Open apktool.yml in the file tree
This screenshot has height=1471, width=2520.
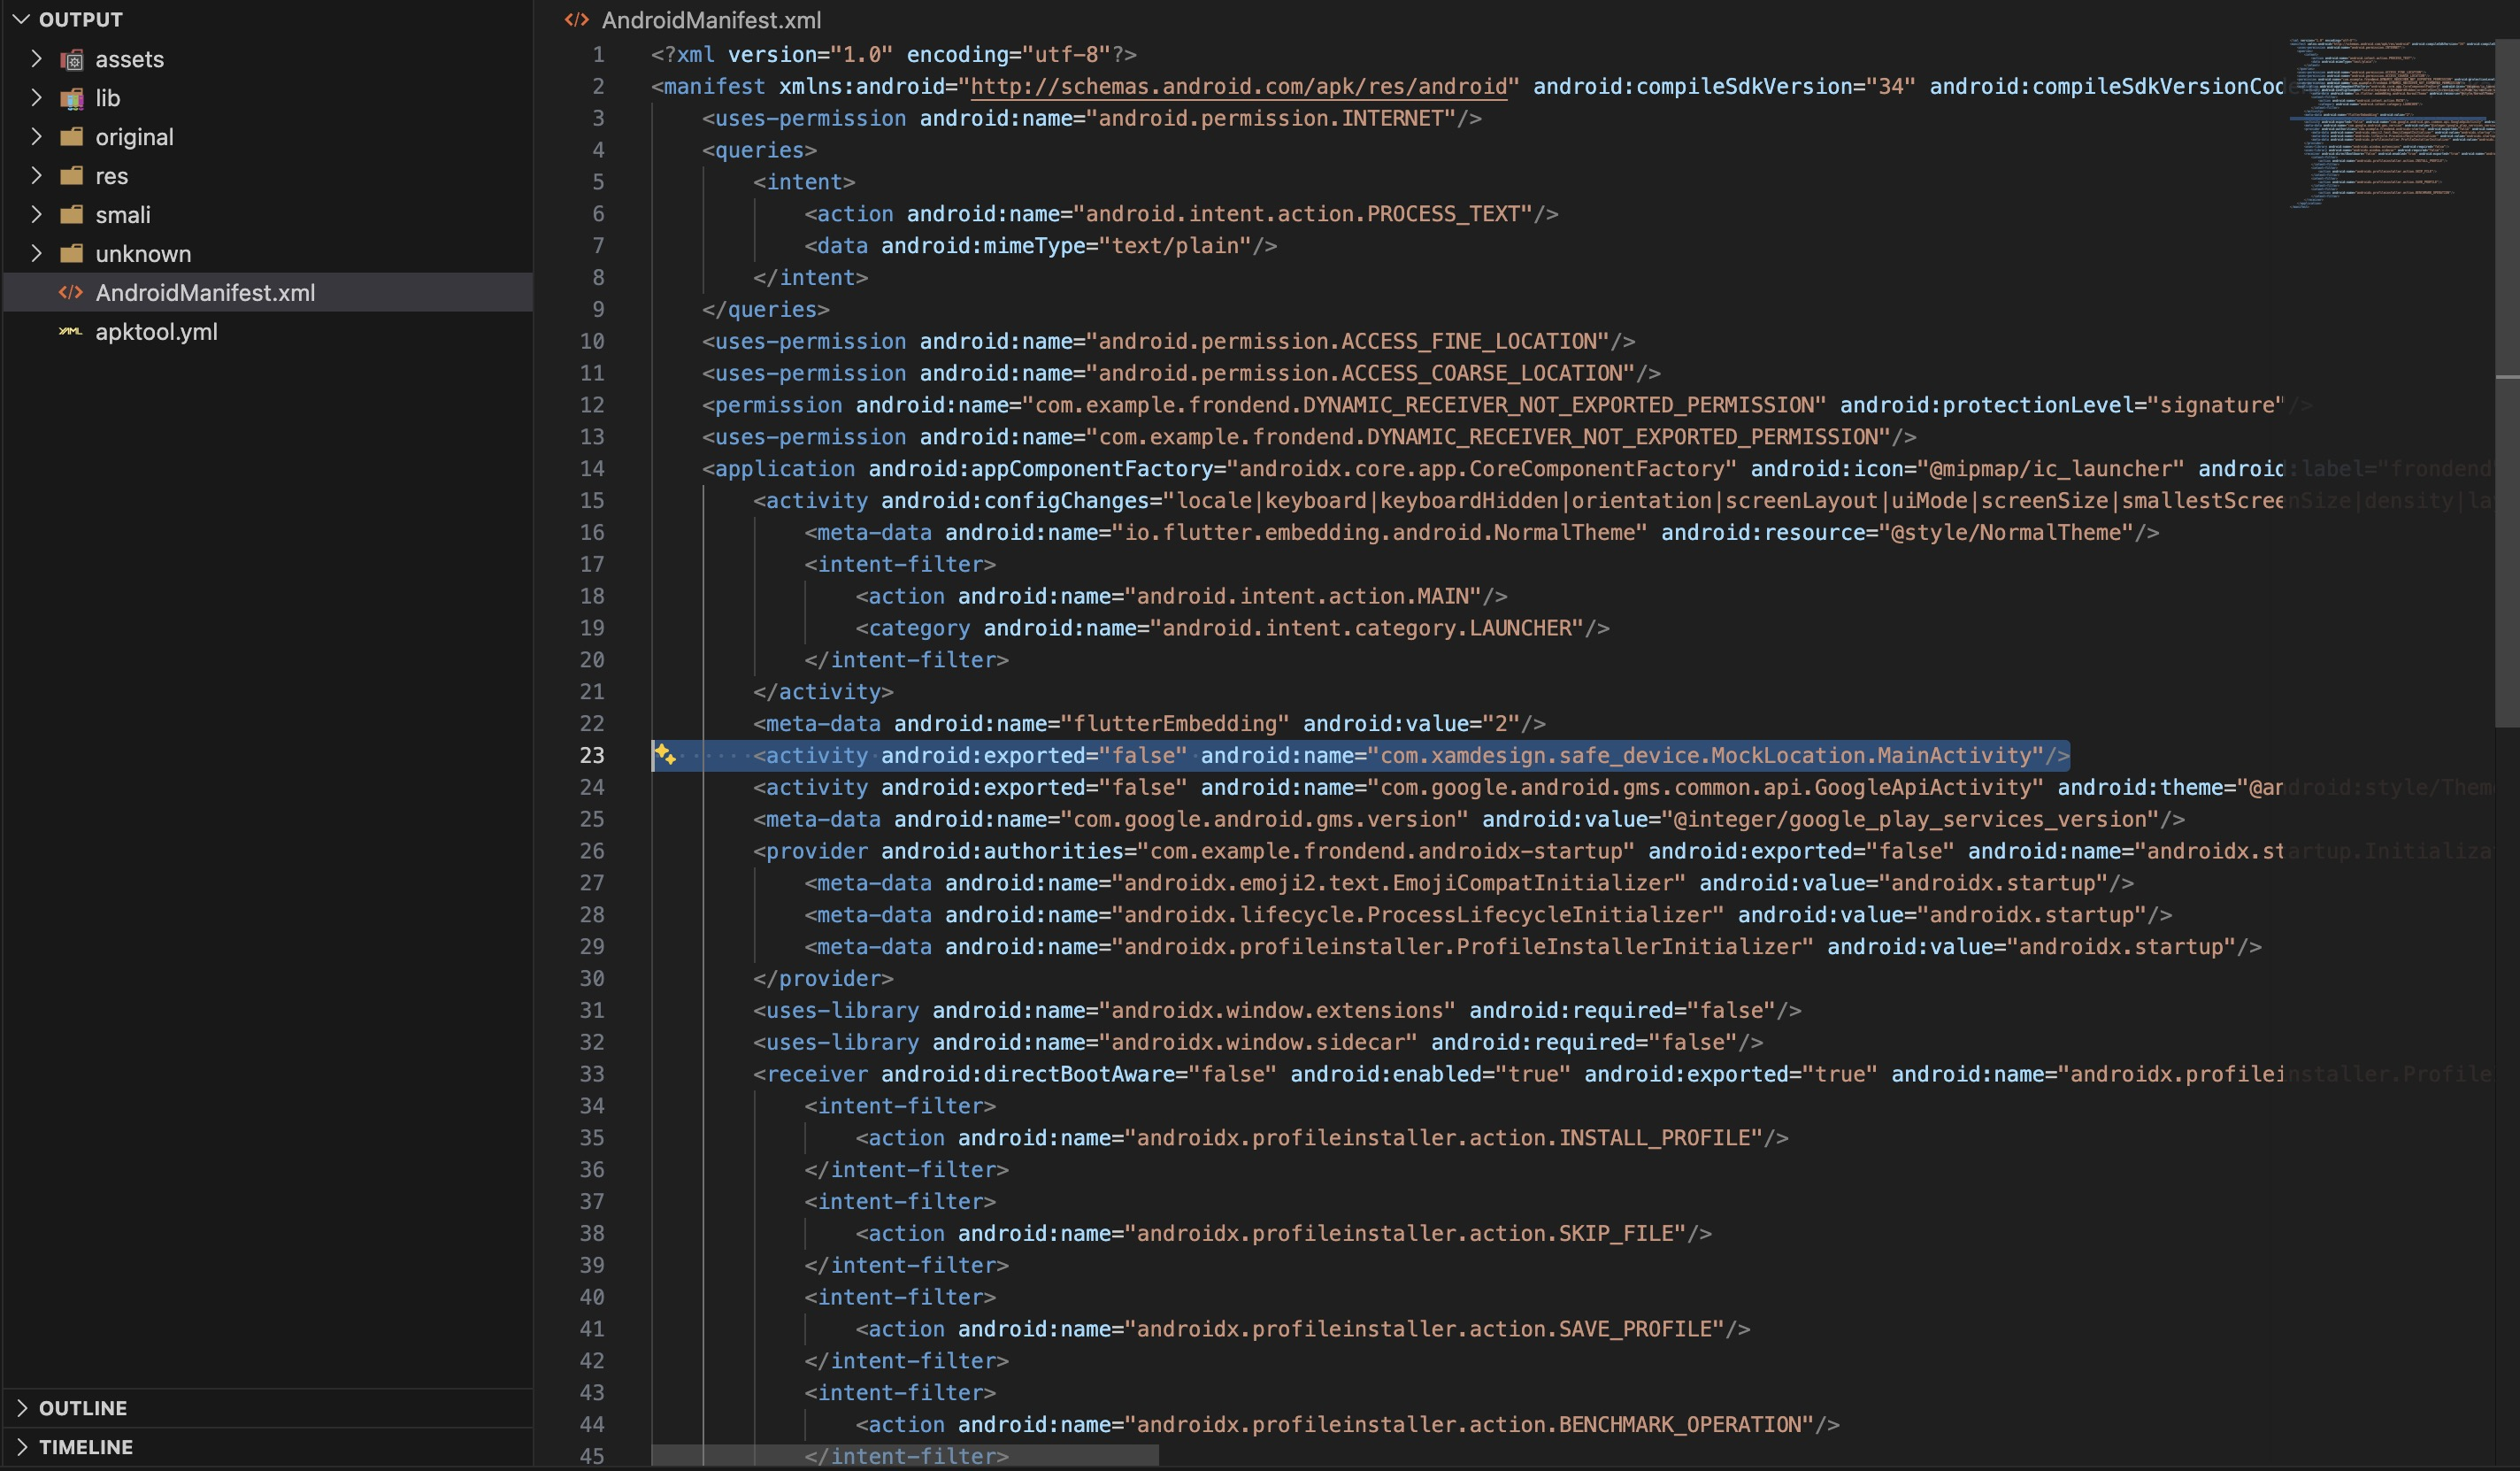pos(268,332)
